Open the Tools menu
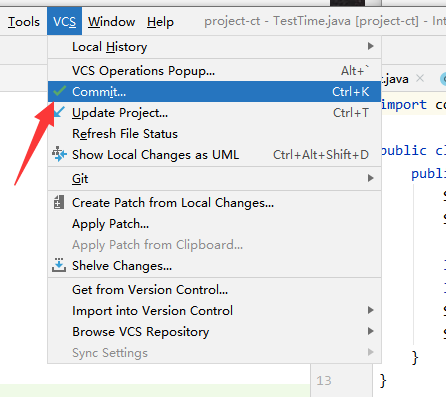Screen dimensions: 446x397 [x=24, y=22]
